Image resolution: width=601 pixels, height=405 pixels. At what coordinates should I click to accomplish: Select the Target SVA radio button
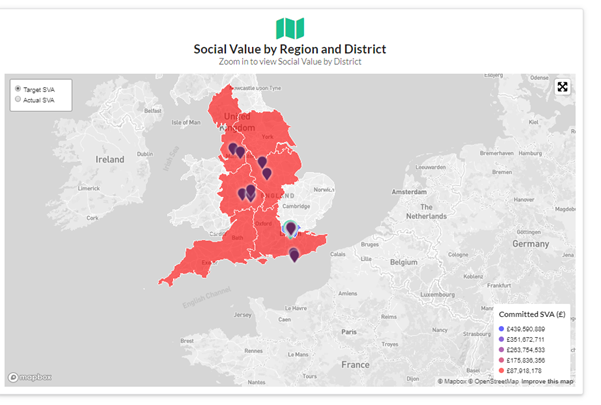click(x=18, y=89)
